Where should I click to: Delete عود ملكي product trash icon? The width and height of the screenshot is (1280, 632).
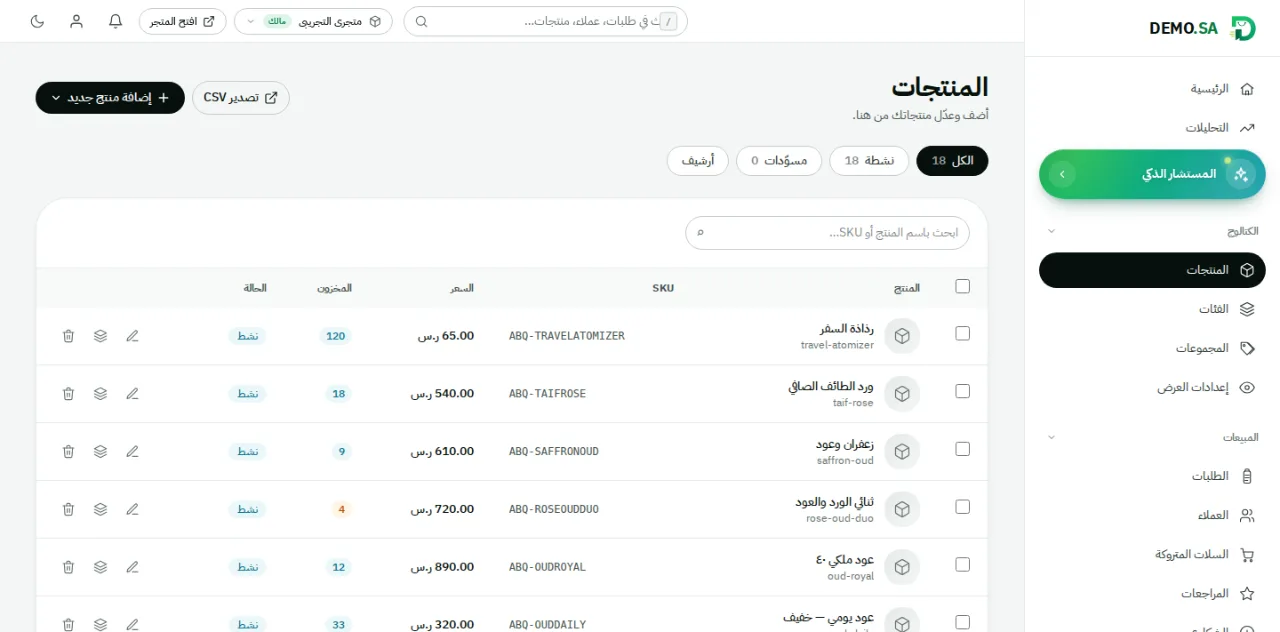point(68,567)
